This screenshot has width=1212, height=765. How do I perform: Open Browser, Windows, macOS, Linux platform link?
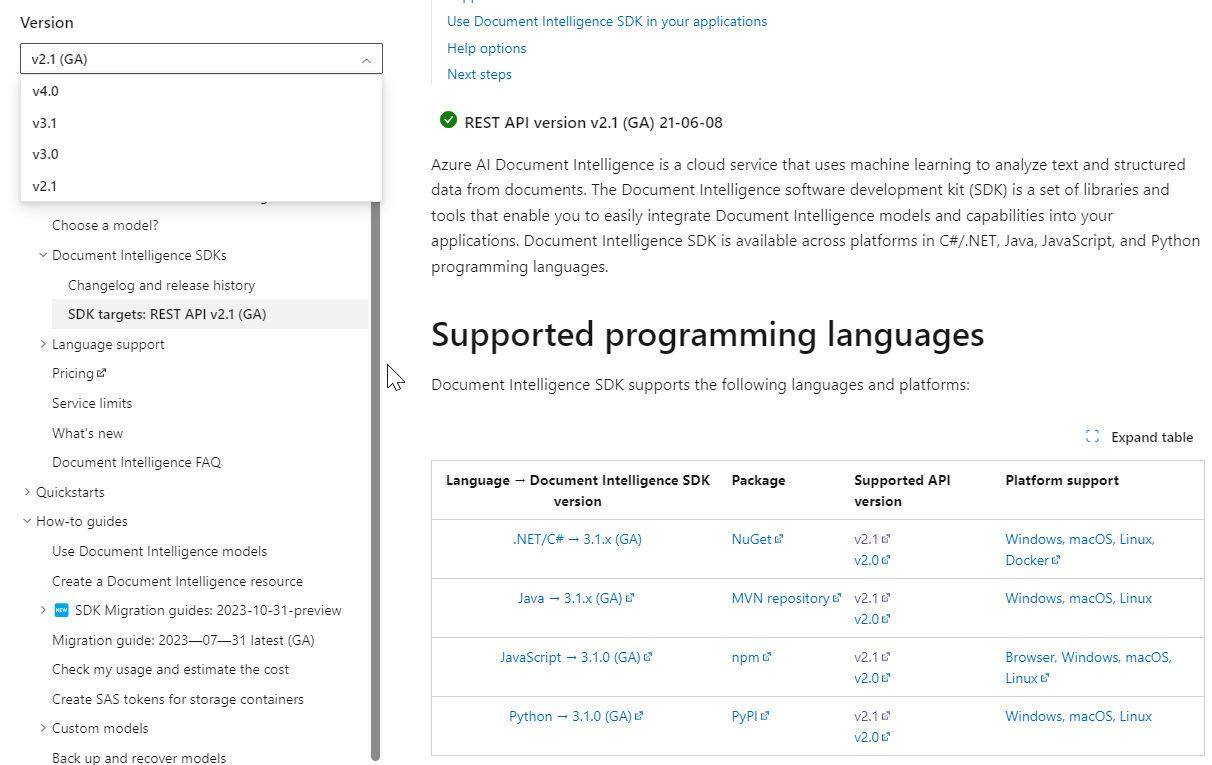pos(1088,667)
